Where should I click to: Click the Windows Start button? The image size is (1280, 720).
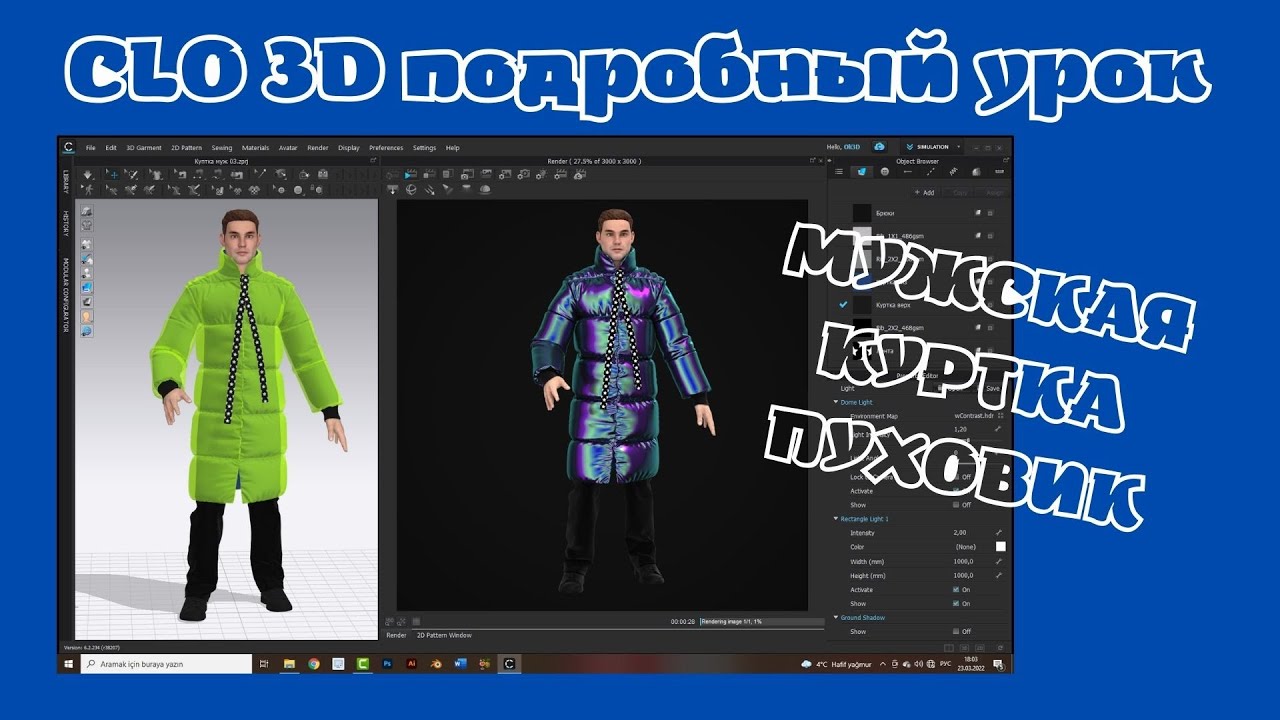tap(69, 663)
